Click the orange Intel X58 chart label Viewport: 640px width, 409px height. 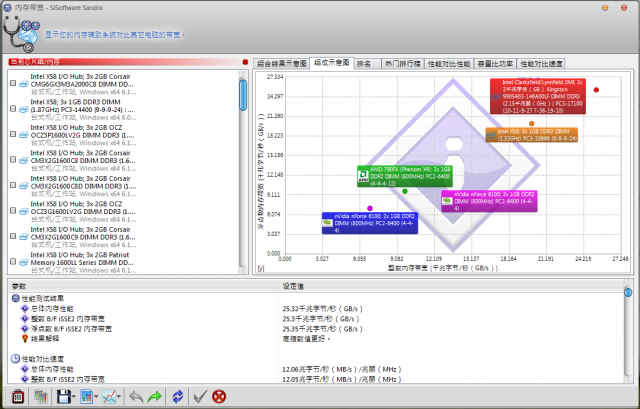point(531,135)
